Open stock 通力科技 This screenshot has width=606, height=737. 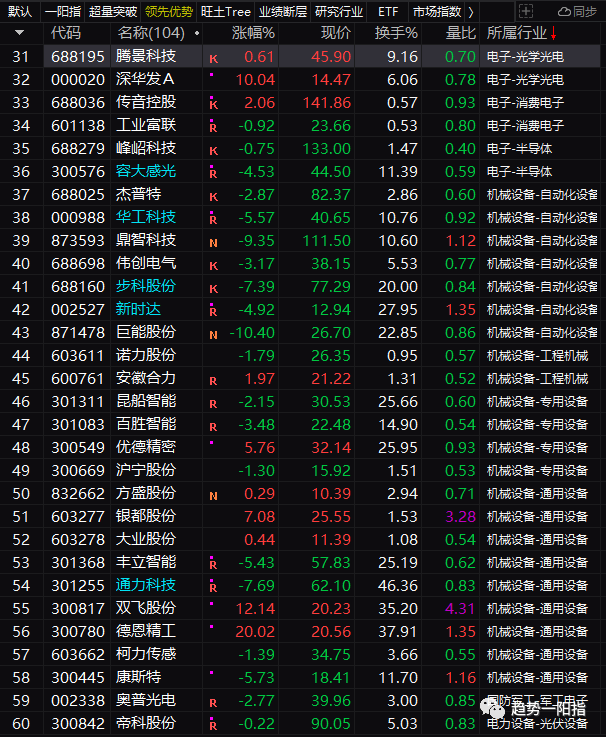click(x=146, y=586)
